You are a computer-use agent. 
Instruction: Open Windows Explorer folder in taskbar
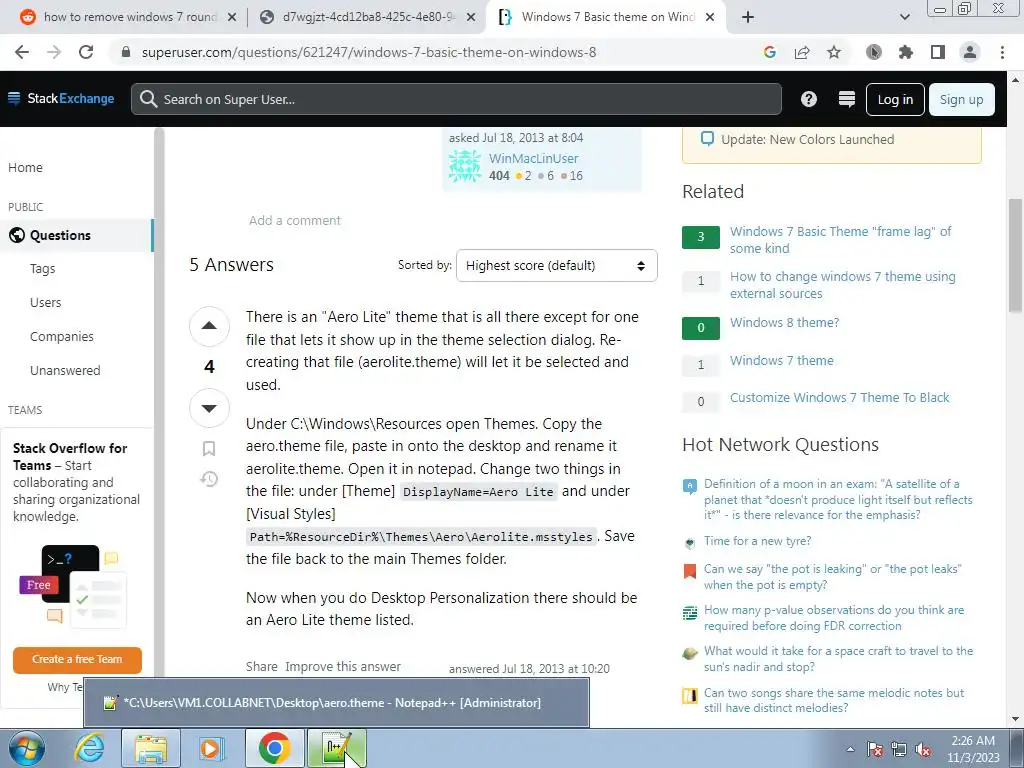pos(151,748)
